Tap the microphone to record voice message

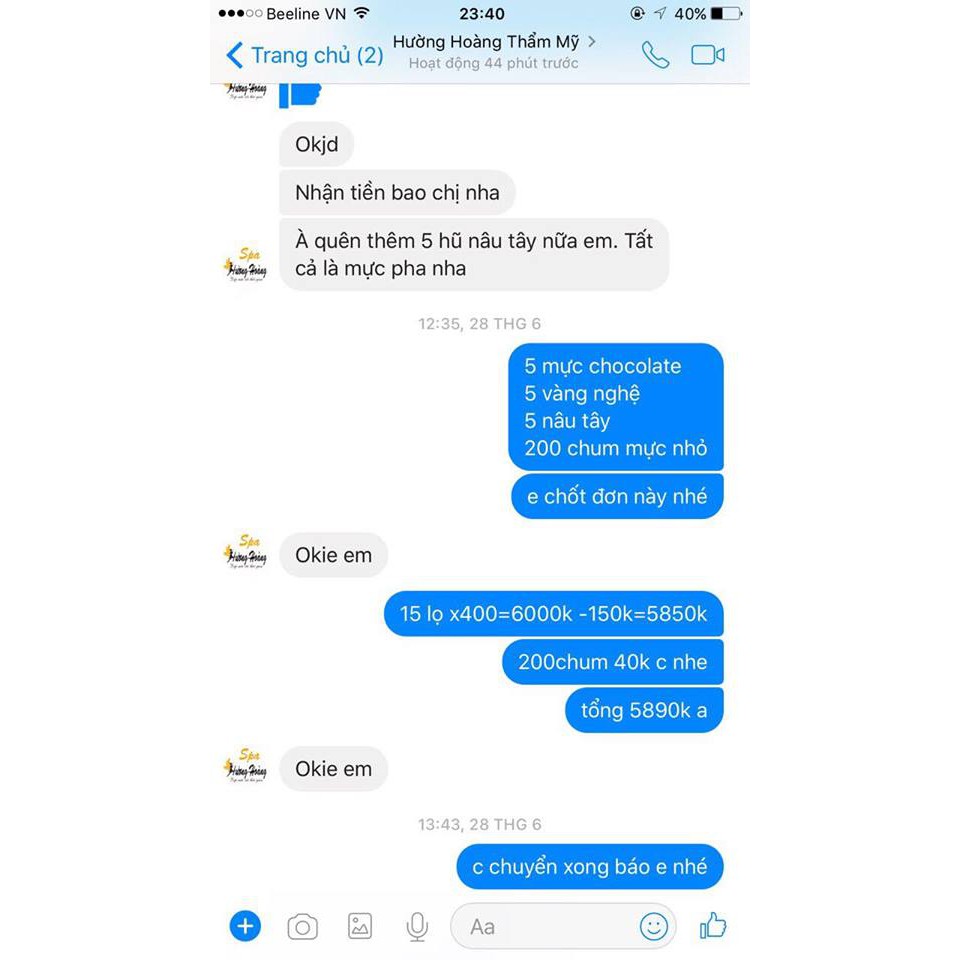pos(417,926)
